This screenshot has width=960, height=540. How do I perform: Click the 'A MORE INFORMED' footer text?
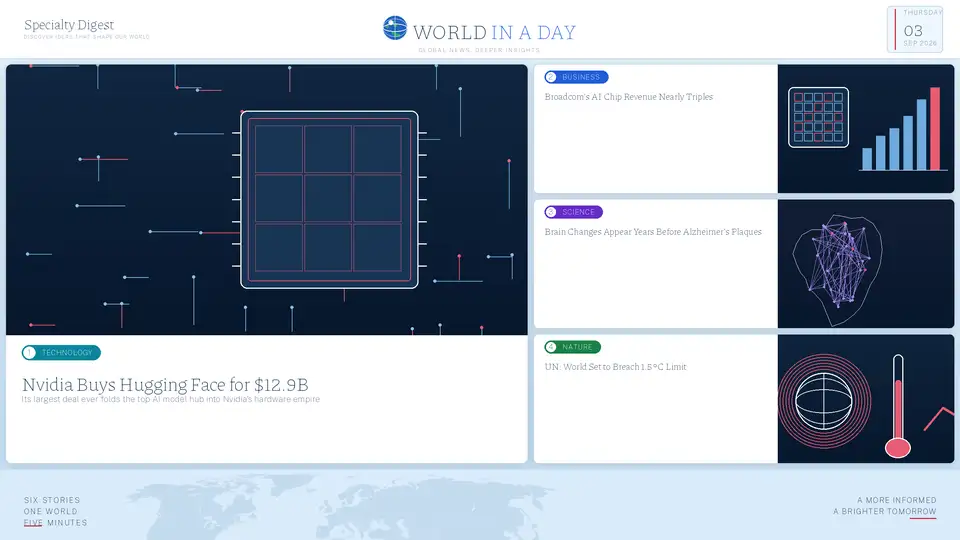[897, 500]
